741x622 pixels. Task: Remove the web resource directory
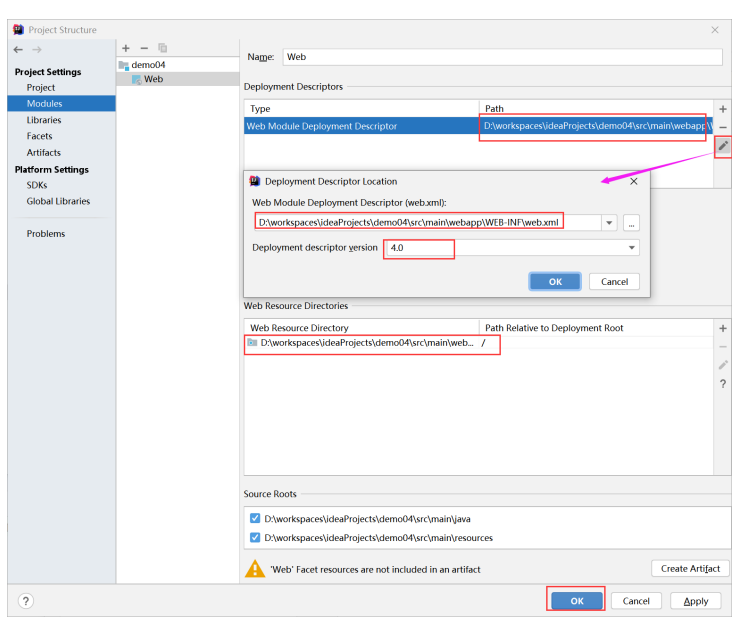pos(723,347)
